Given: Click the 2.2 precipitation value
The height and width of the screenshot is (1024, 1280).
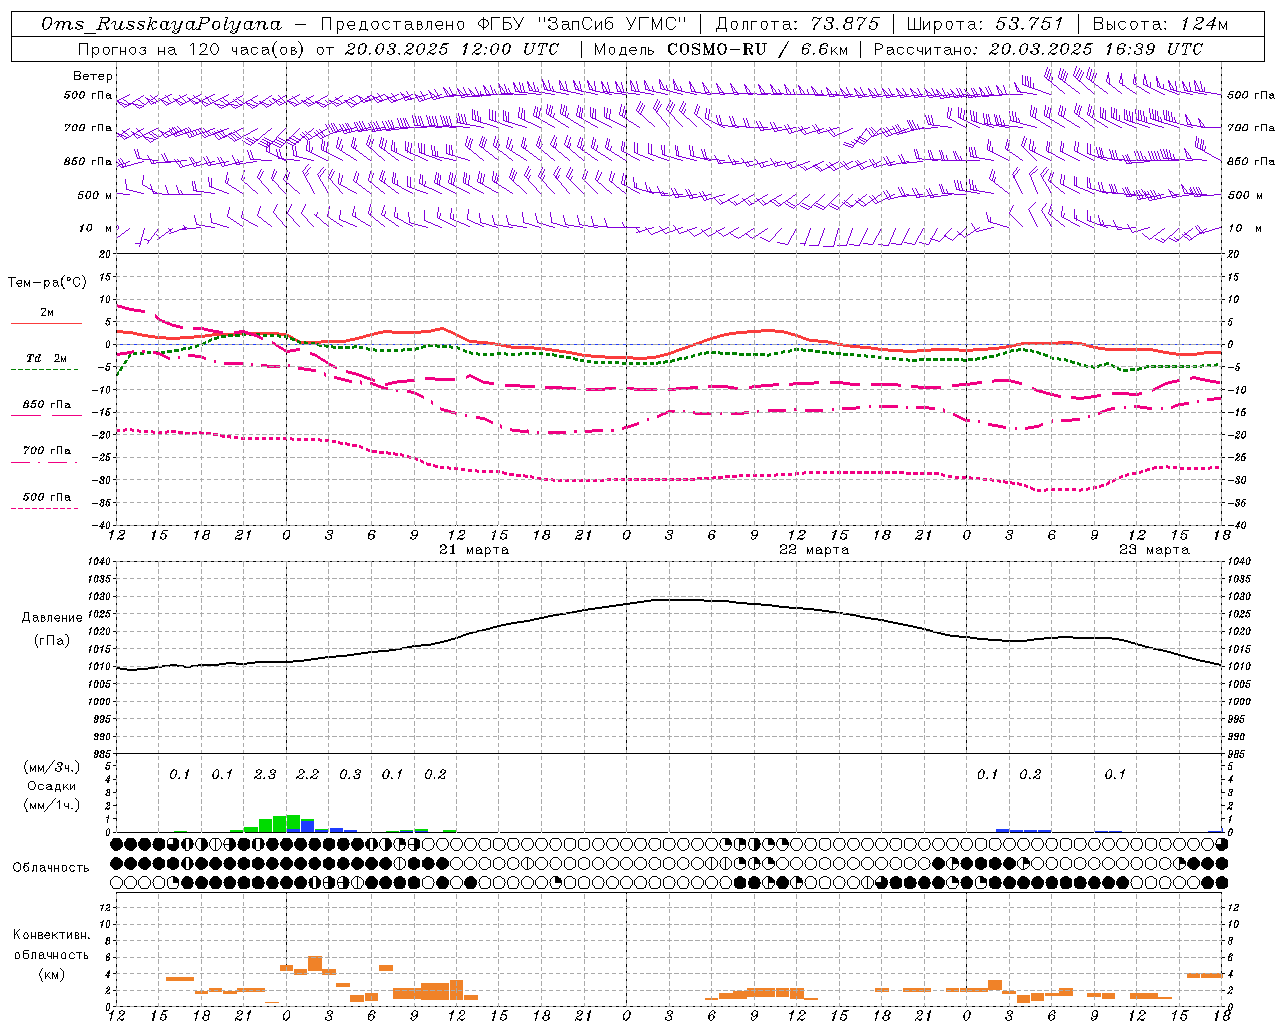Looking at the screenshot, I should pos(308,774).
